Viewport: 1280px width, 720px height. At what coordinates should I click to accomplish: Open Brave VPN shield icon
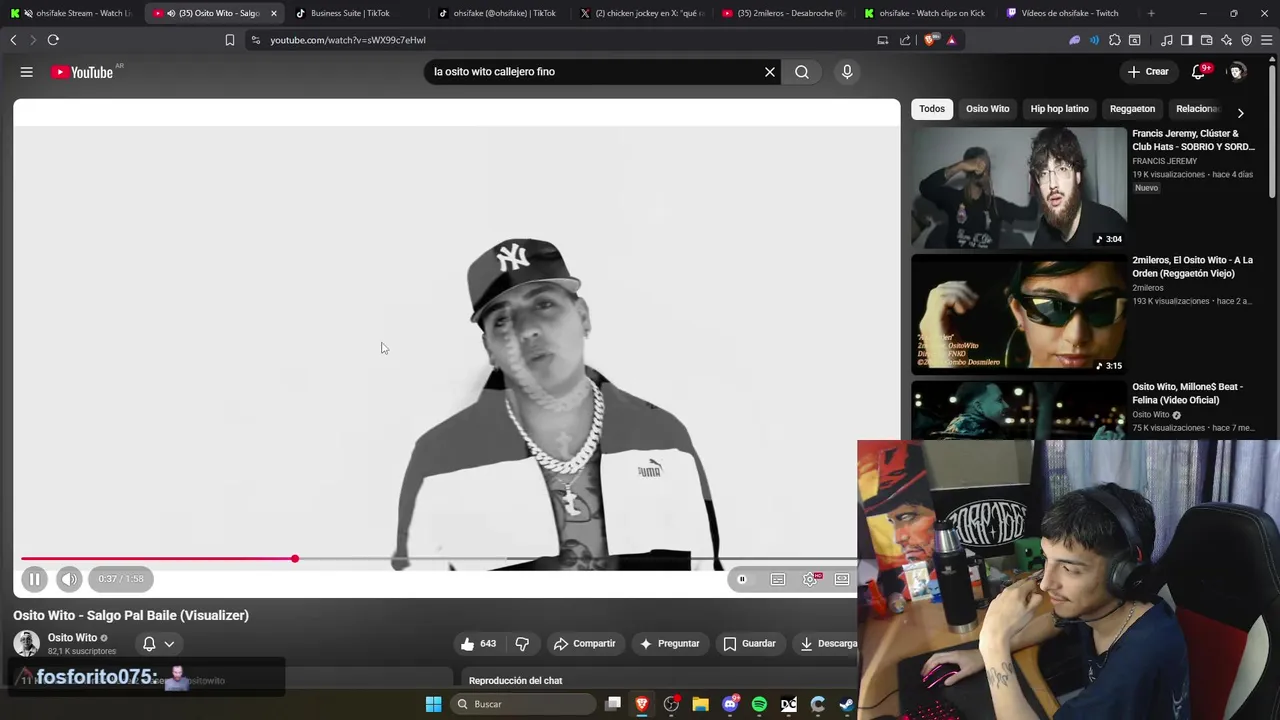[1247, 40]
